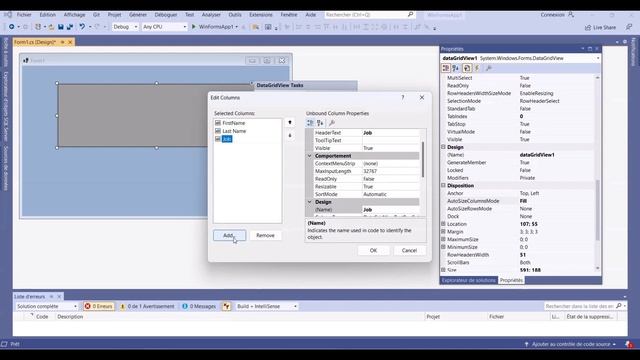Select the Last Name column entry

pos(234,131)
